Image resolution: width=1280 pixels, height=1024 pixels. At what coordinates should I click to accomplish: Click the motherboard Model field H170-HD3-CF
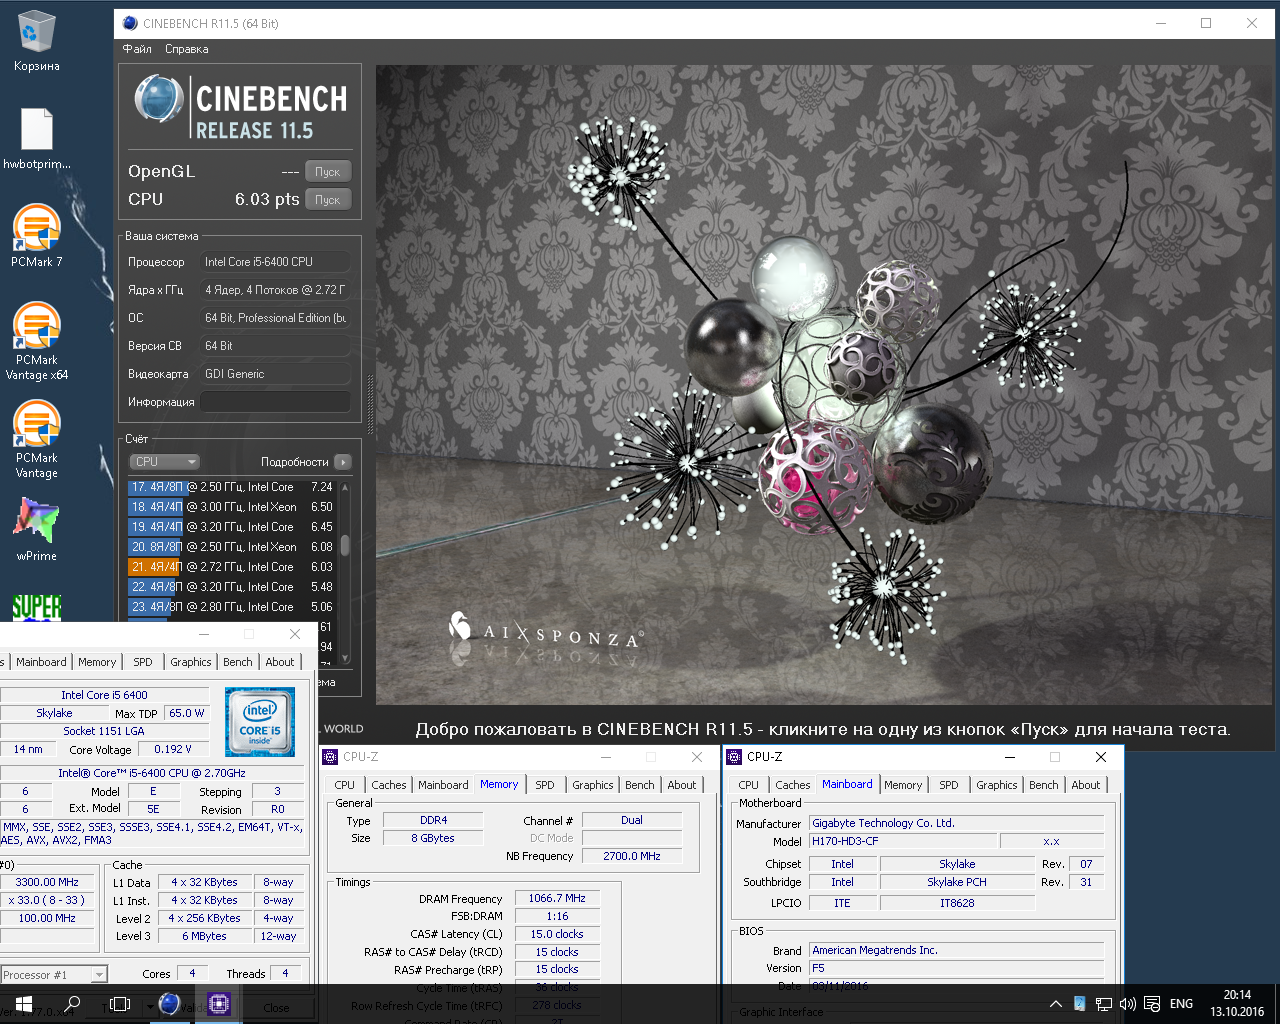point(901,841)
